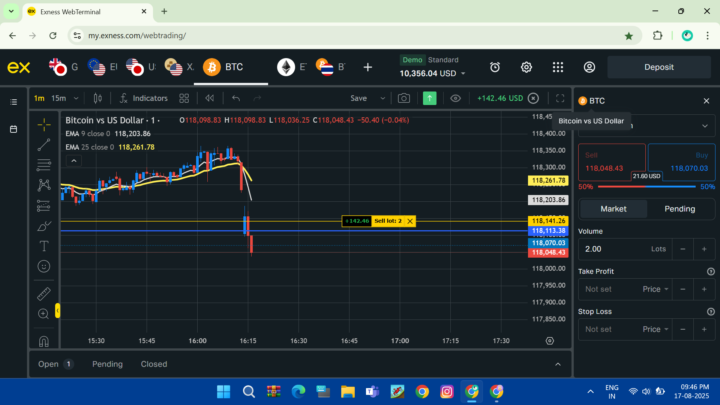
Task: Expand the timeframe dropdown arrow
Action: [x=76, y=98]
